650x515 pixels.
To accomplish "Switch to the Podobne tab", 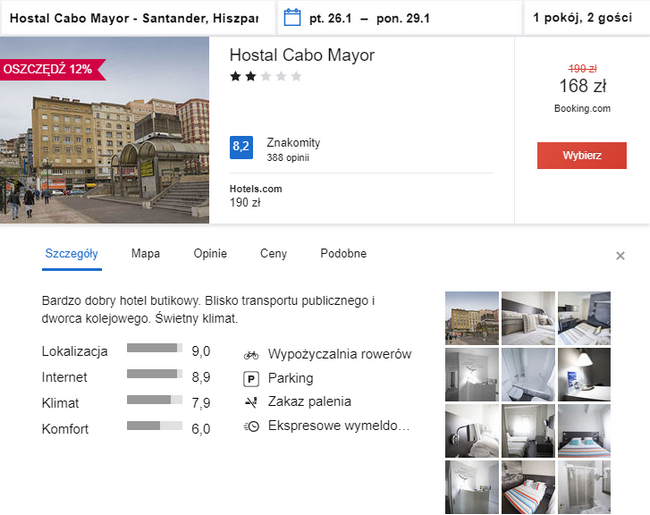I will coord(343,253).
